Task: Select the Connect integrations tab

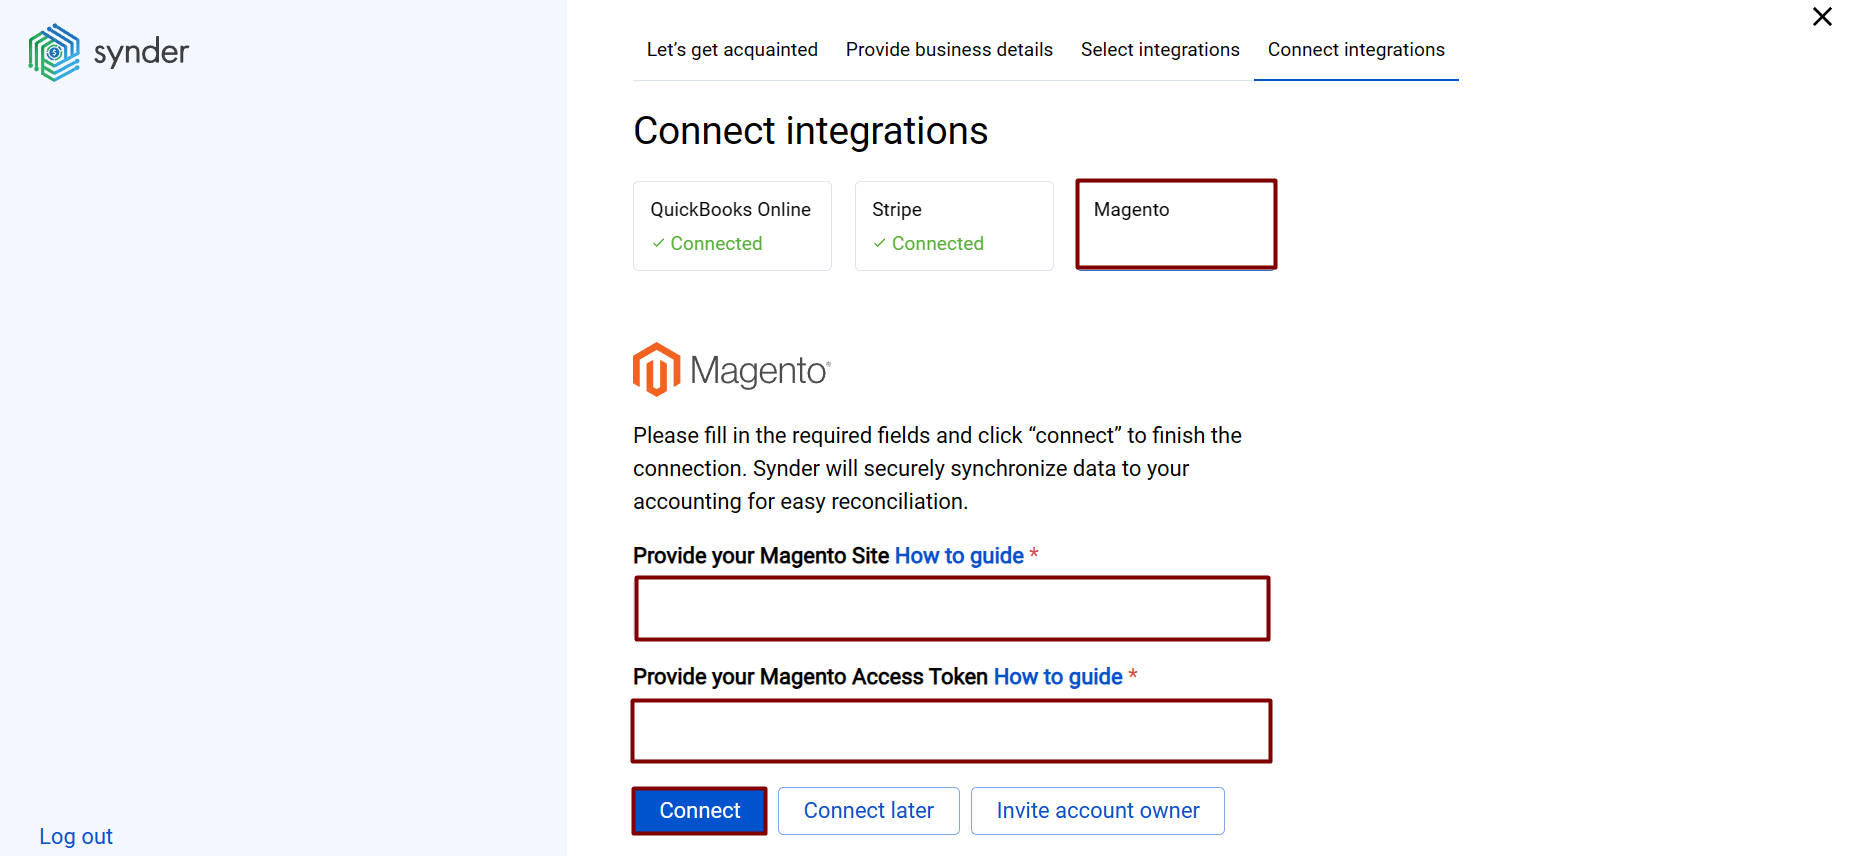Action: click(x=1355, y=48)
